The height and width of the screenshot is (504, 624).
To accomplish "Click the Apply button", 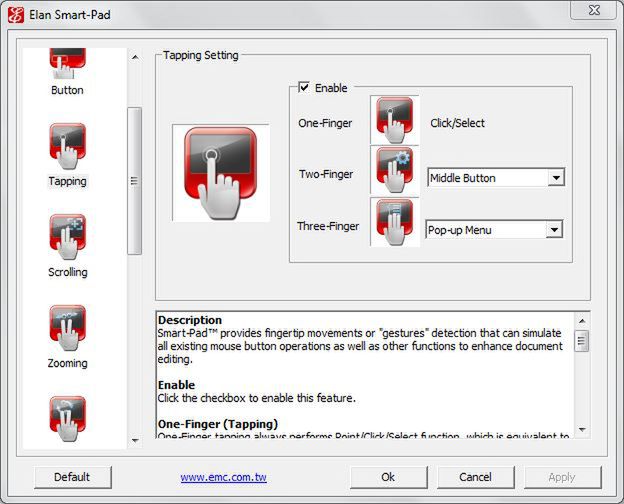I will pyautogui.click(x=562, y=477).
